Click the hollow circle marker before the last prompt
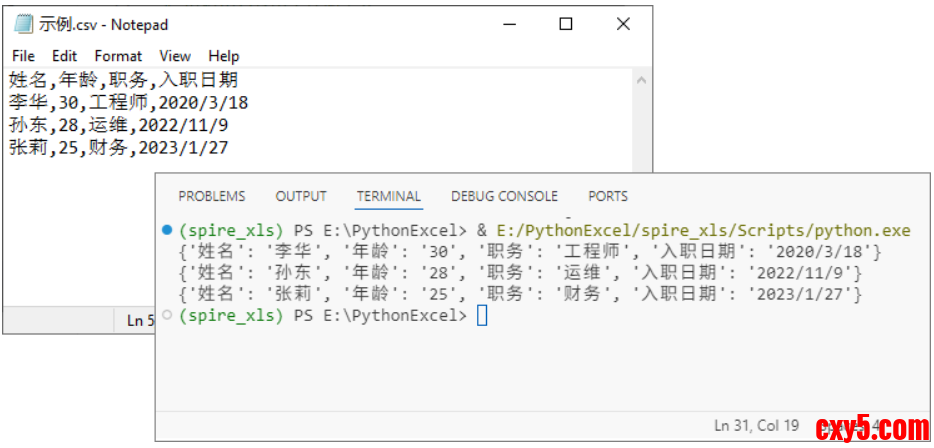The image size is (934, 448). pyautogui.click(x=166, y=315)
